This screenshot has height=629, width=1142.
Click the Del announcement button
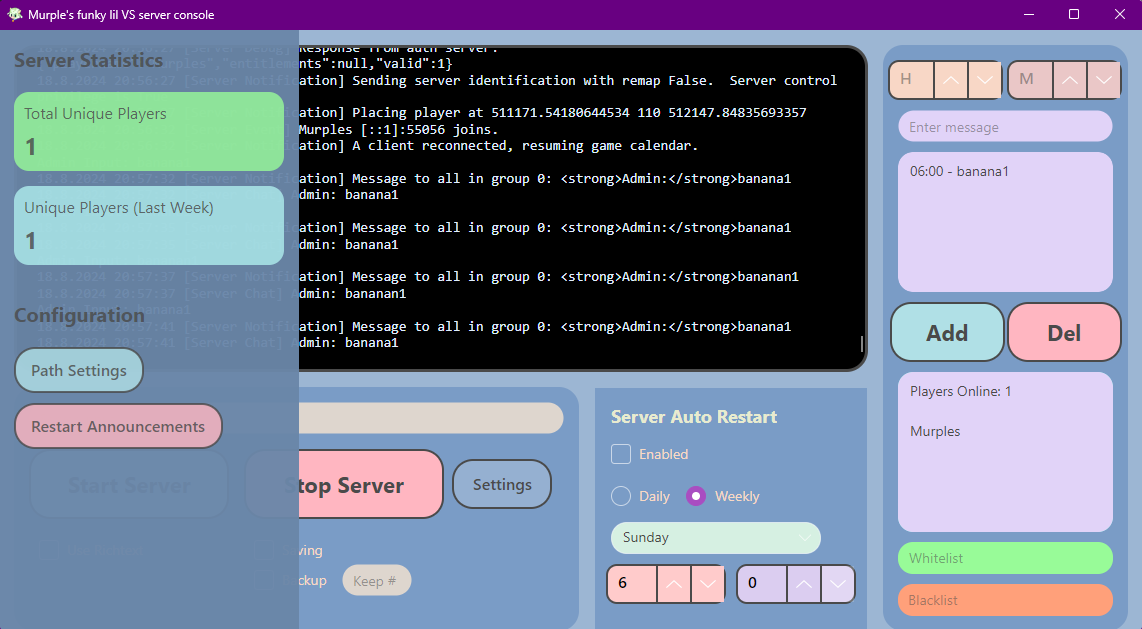pyautogui.click(x=1064, y=332)
